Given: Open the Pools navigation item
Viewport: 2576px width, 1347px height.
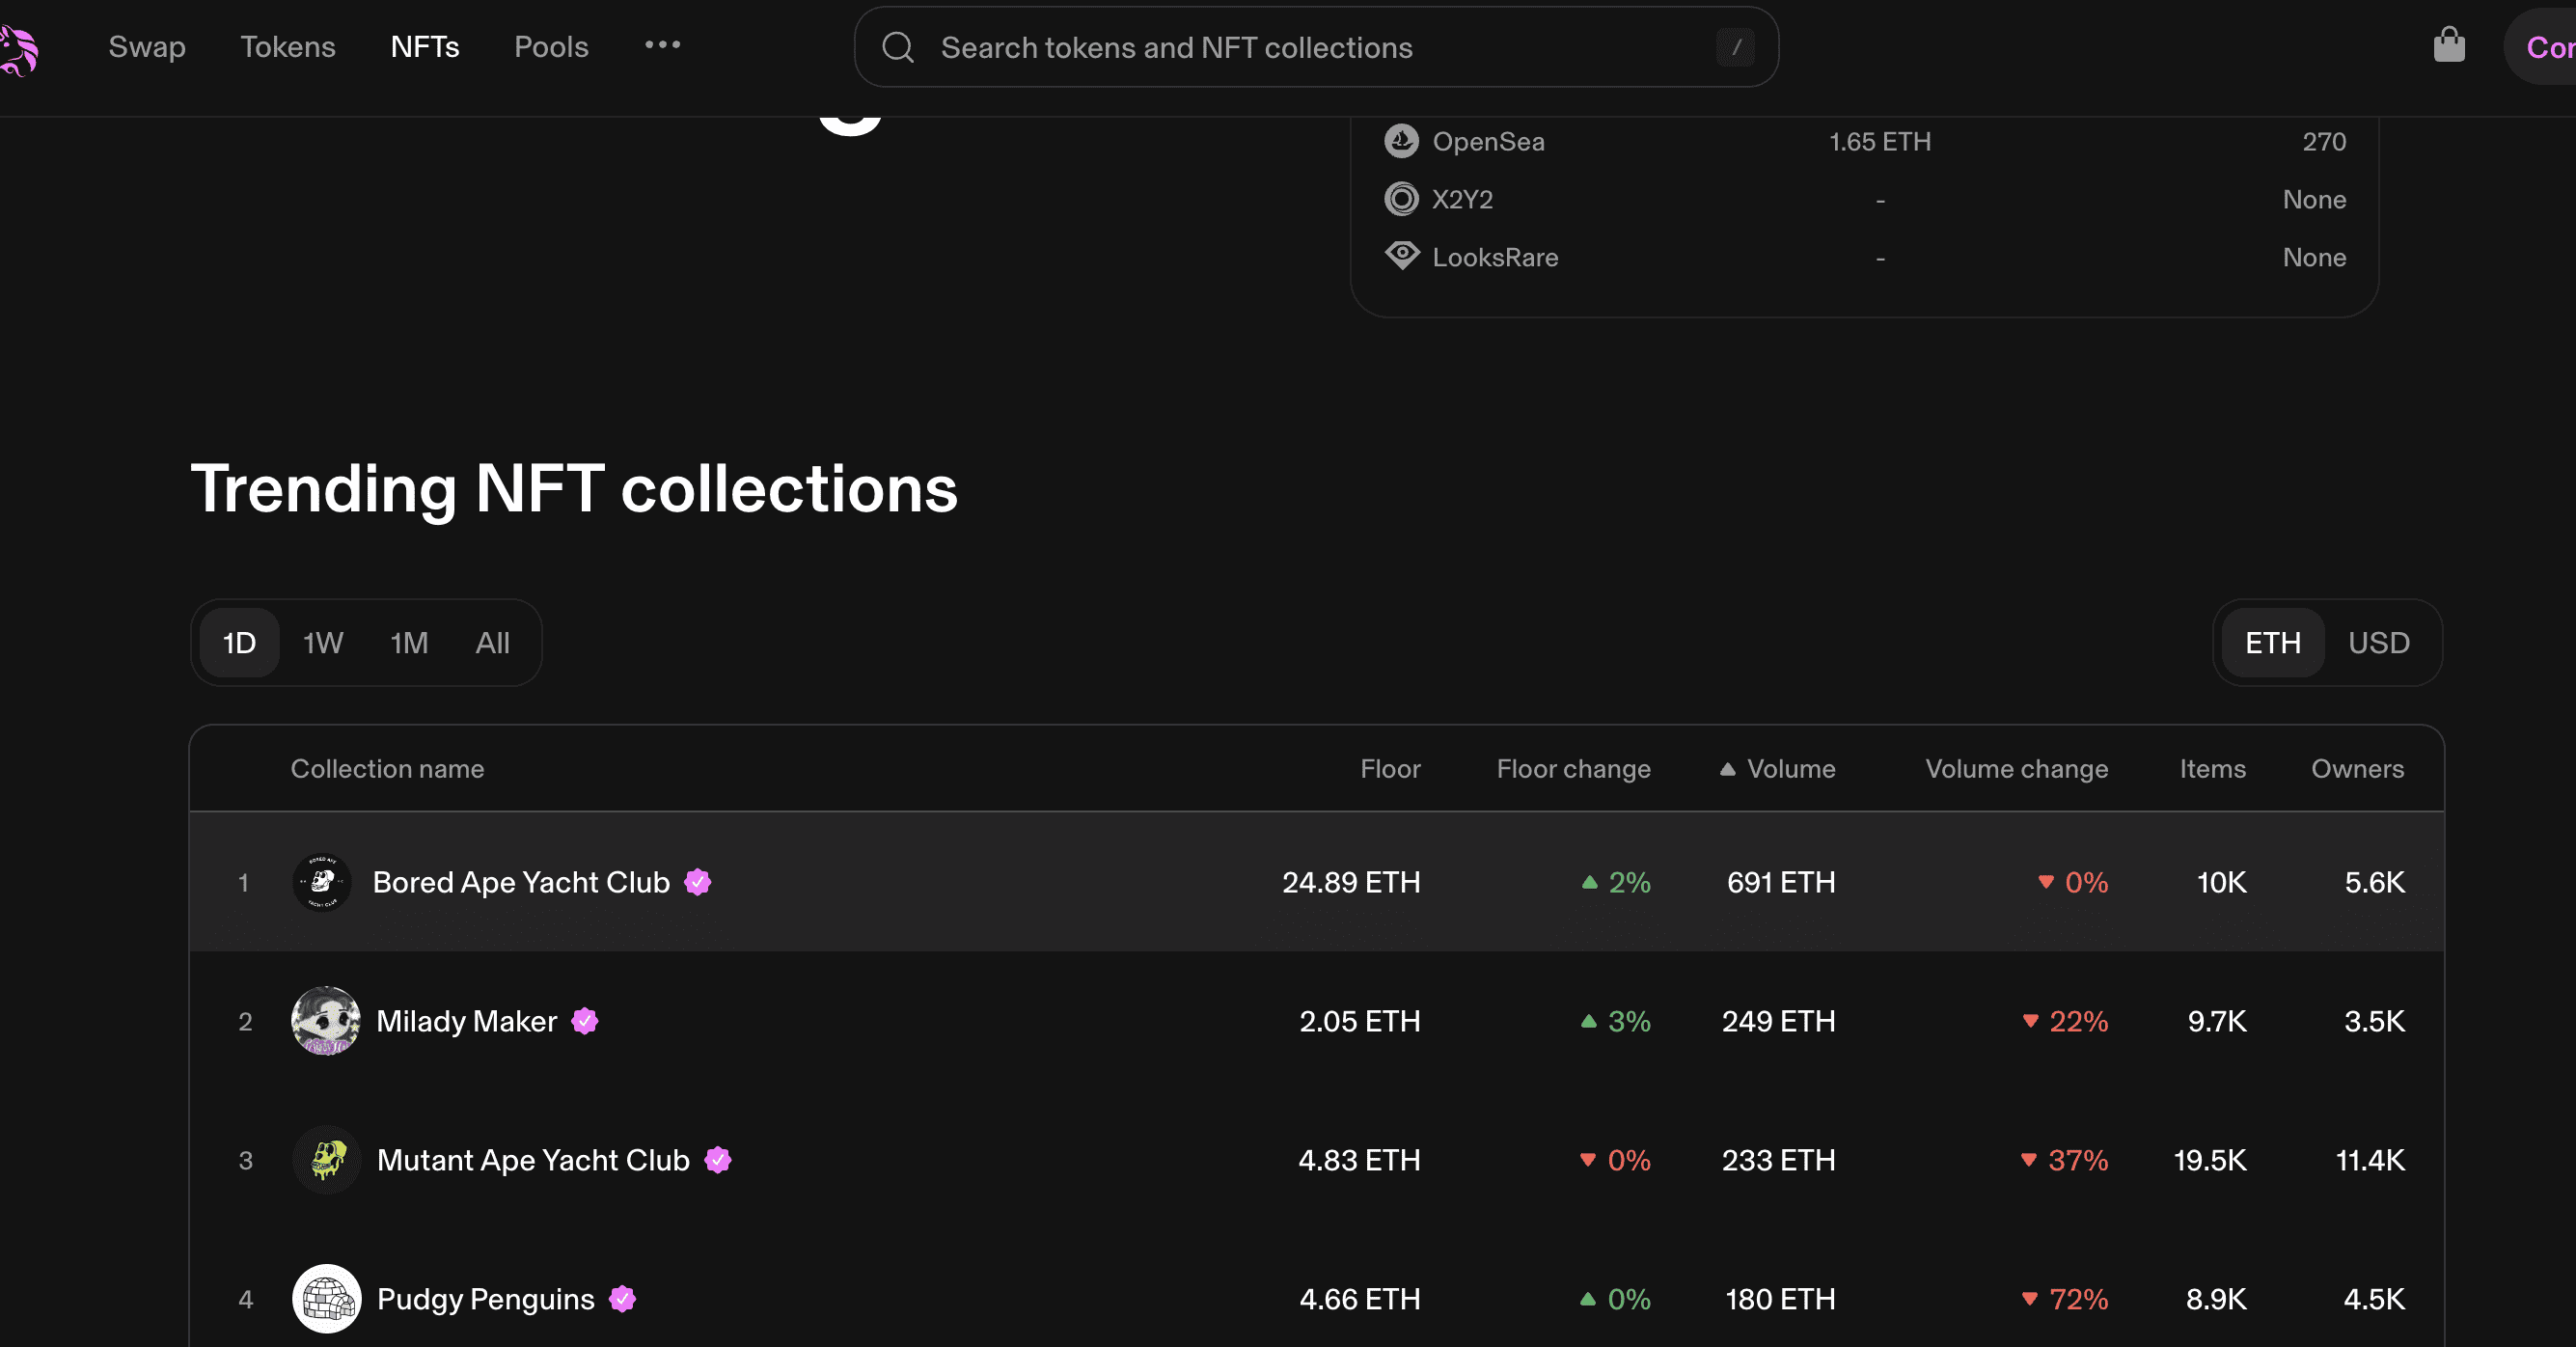Looking at the screenshot, I should 551,47.
